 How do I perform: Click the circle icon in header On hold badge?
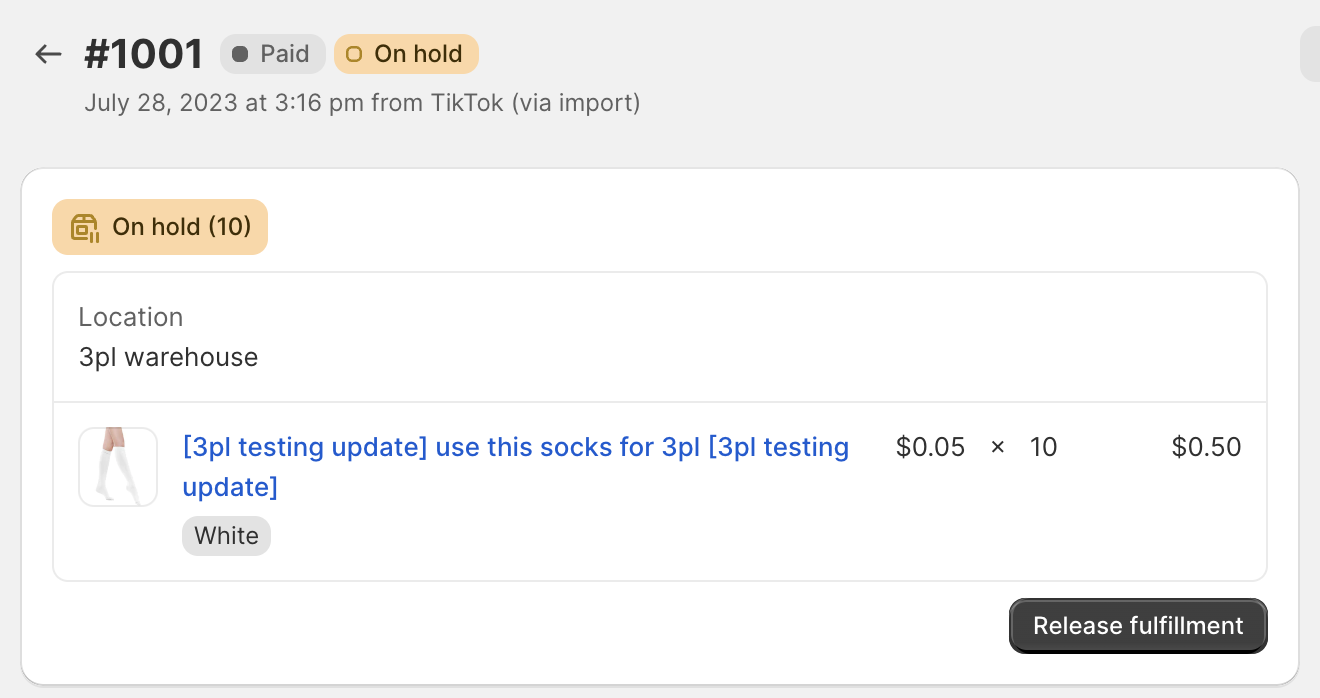tap(353, 54)
